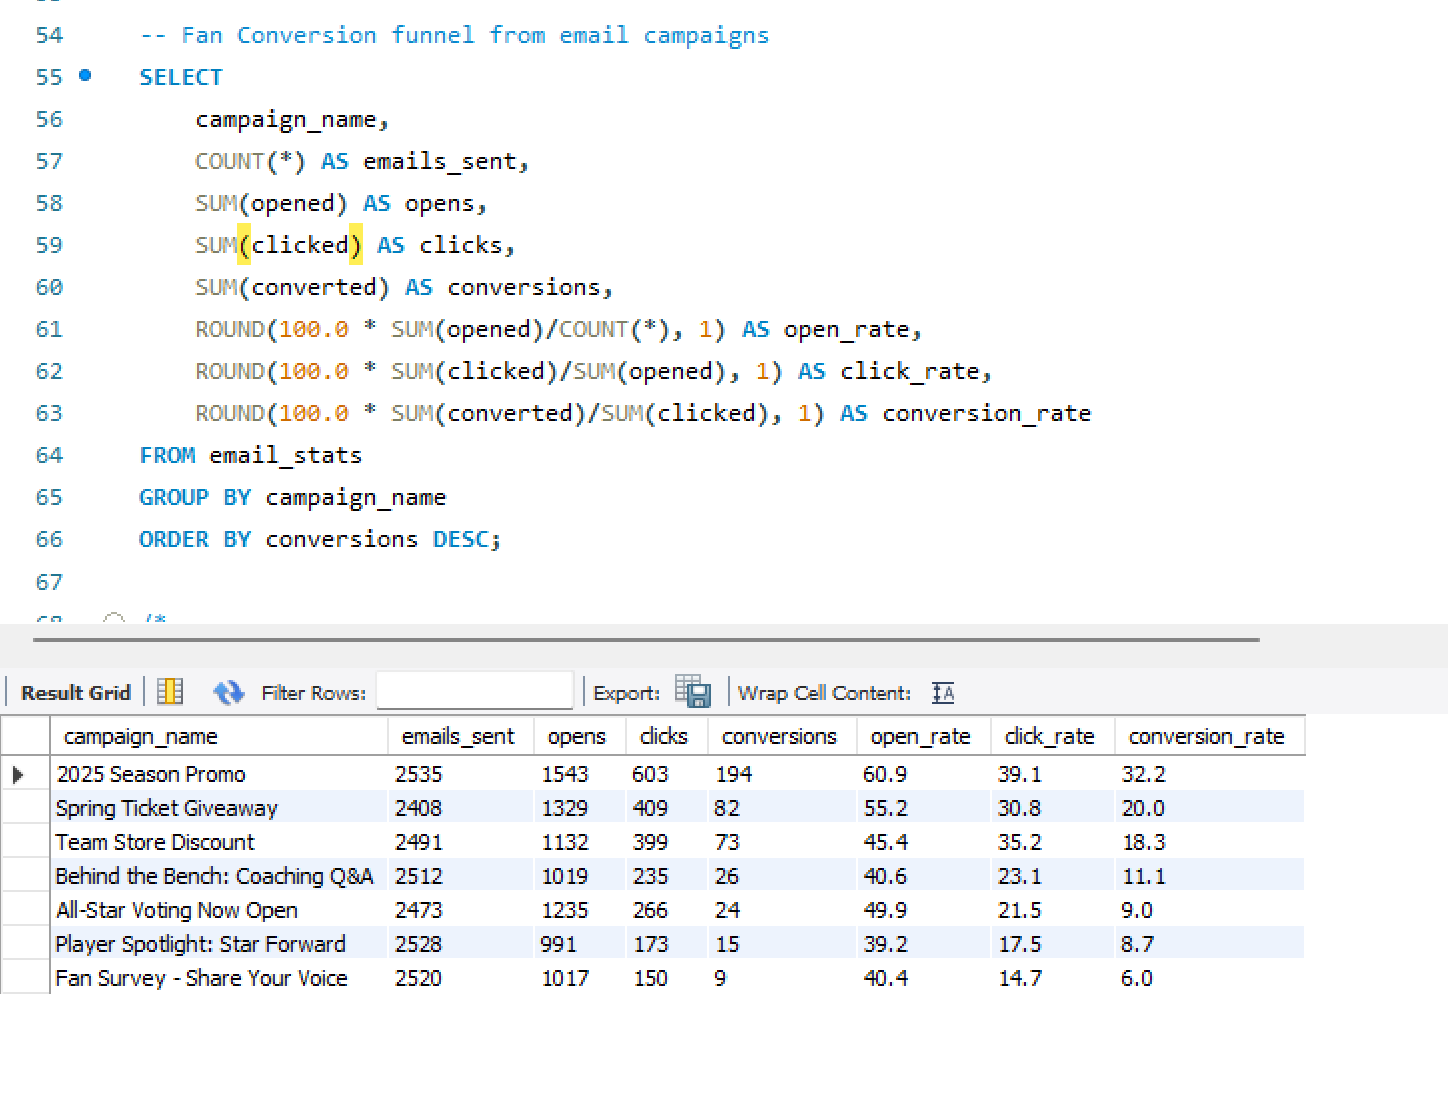The height and width of the screenshot is (1118, 1448).
Task: Select the row header for Team Store Discount
Action: (x=25, y=843)
